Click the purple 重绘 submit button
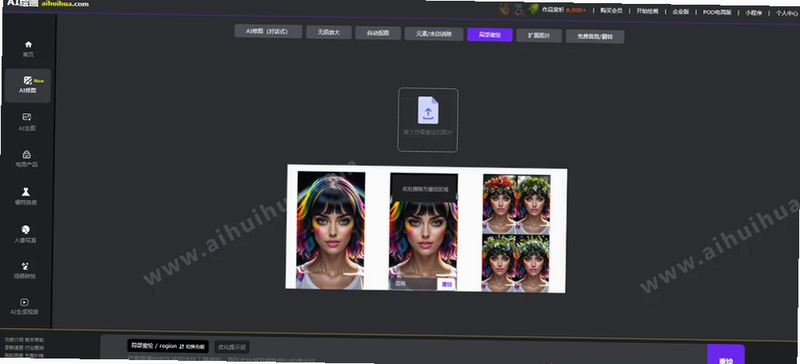Image resolution: width=800 pixels, height=364 pixels. pyautogui.click(x=726, y=355)
